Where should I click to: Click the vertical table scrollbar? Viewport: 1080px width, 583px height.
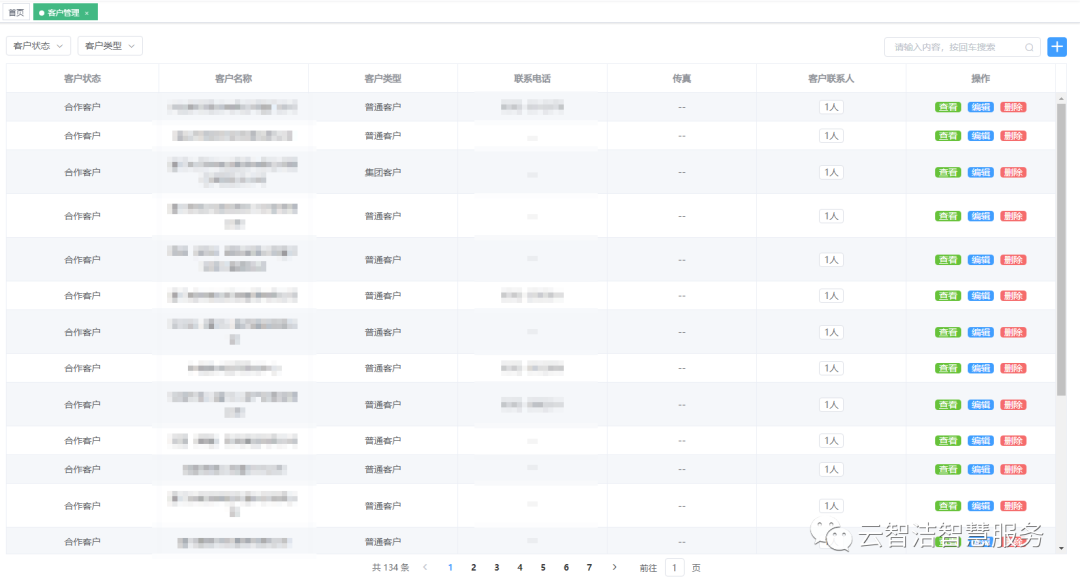[x=1061, y=250]
